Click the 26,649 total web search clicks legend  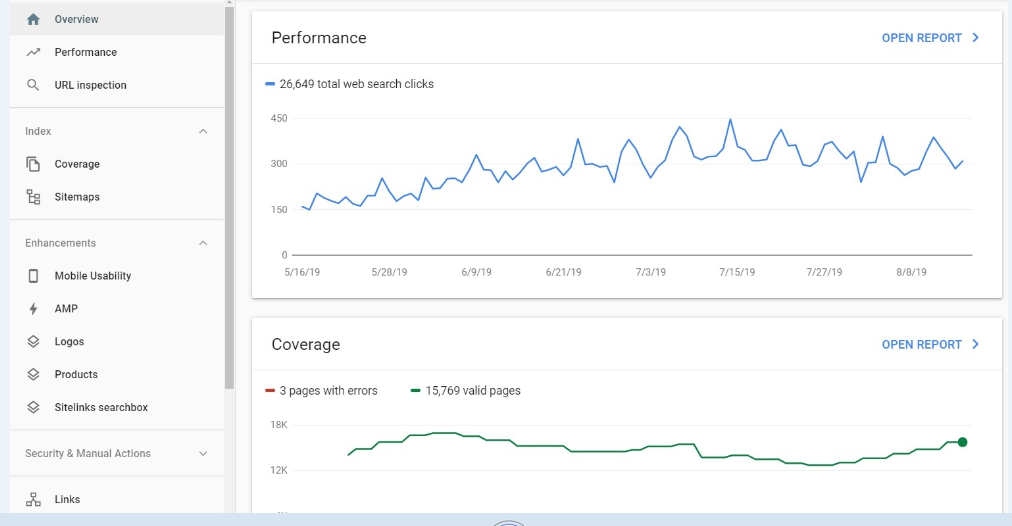coord(349,84)
